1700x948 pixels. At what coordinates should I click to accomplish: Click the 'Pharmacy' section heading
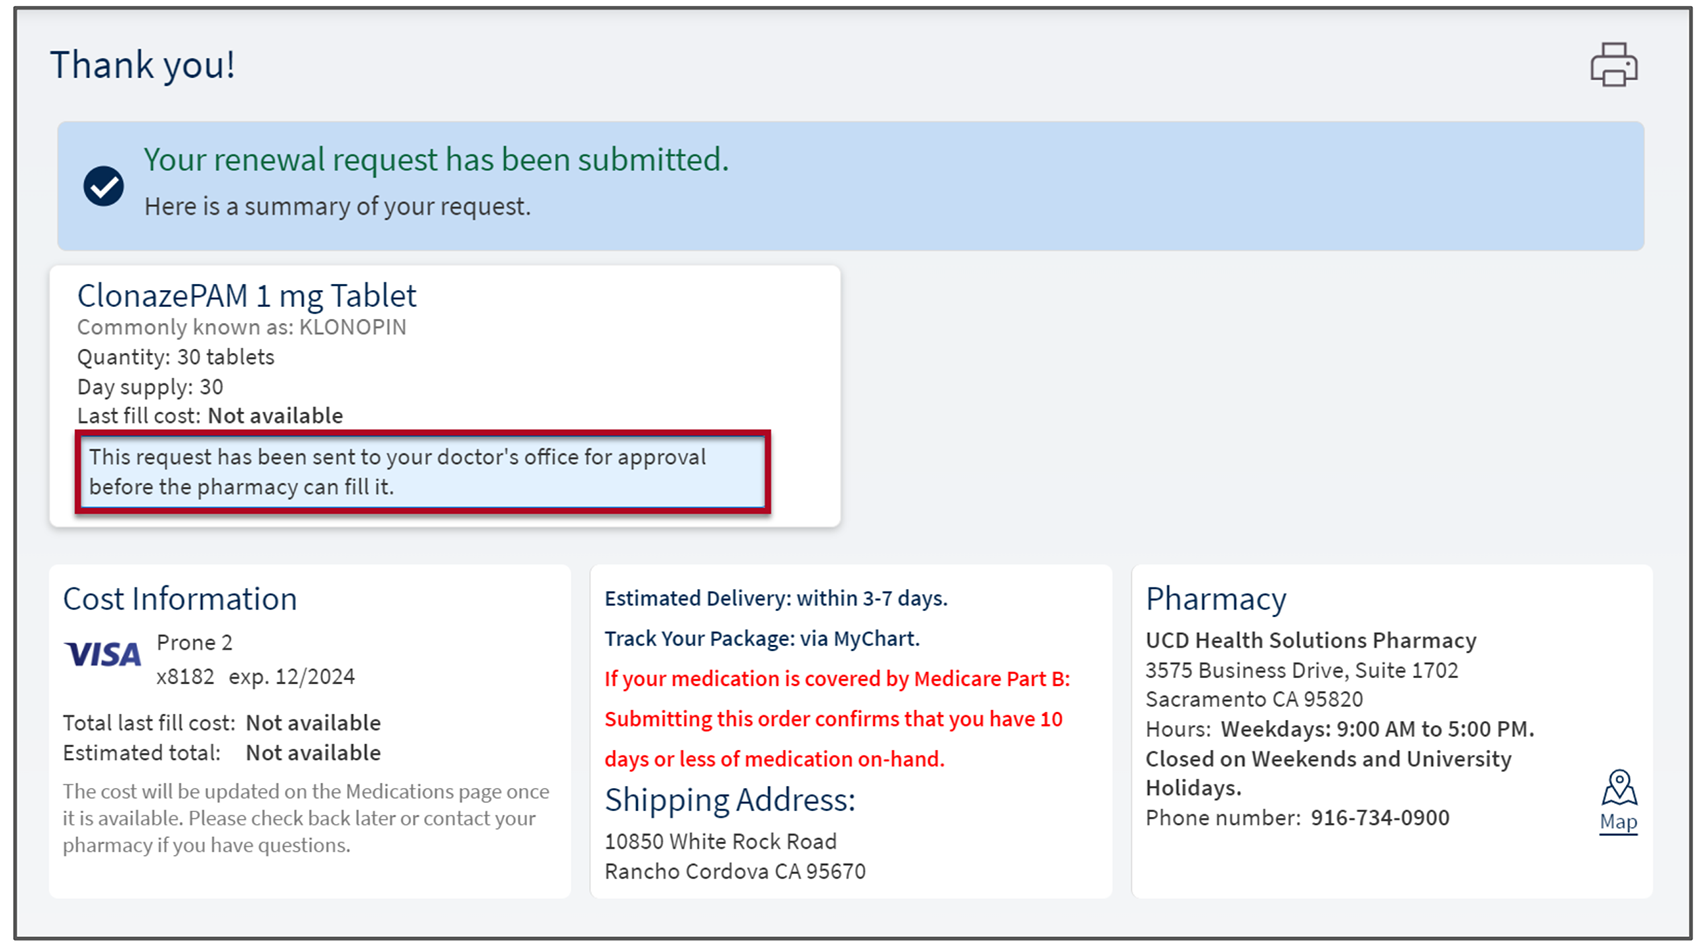1216,599
